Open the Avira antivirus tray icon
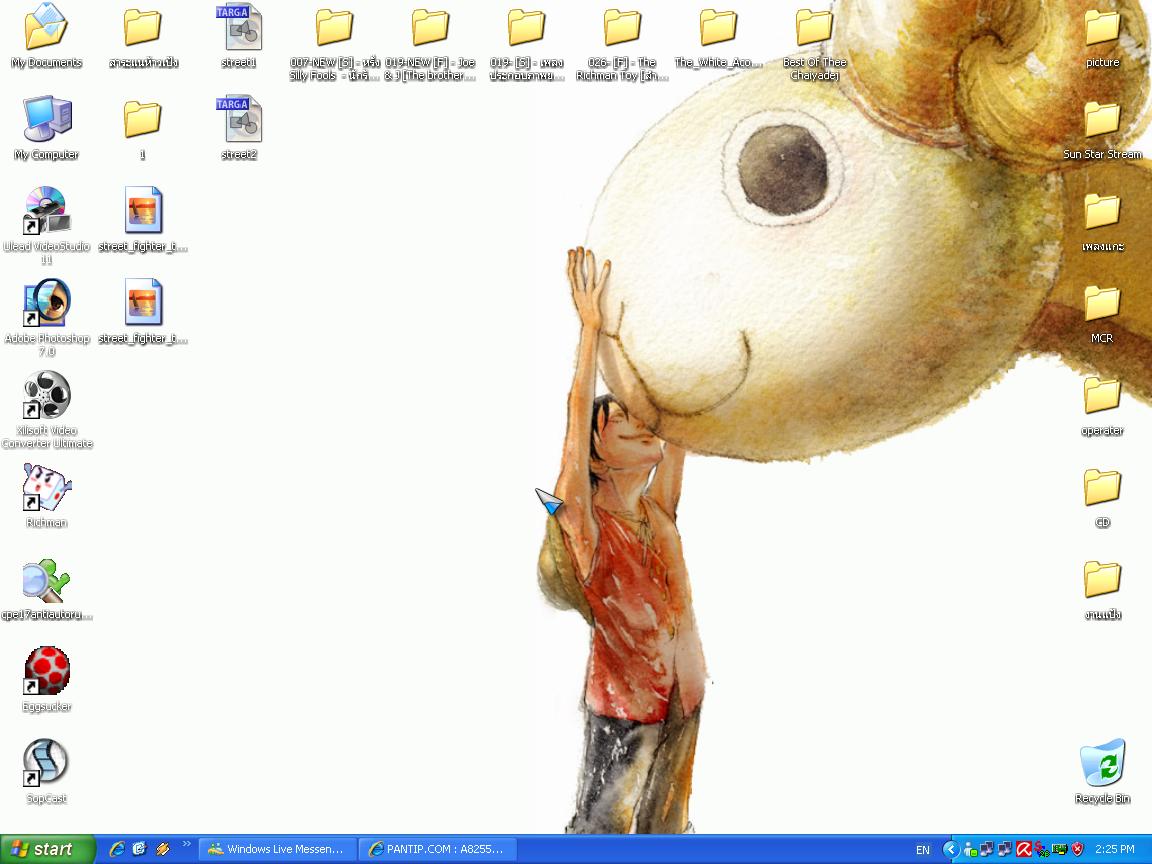The image size is (1152, 864). coord(1023,849)
